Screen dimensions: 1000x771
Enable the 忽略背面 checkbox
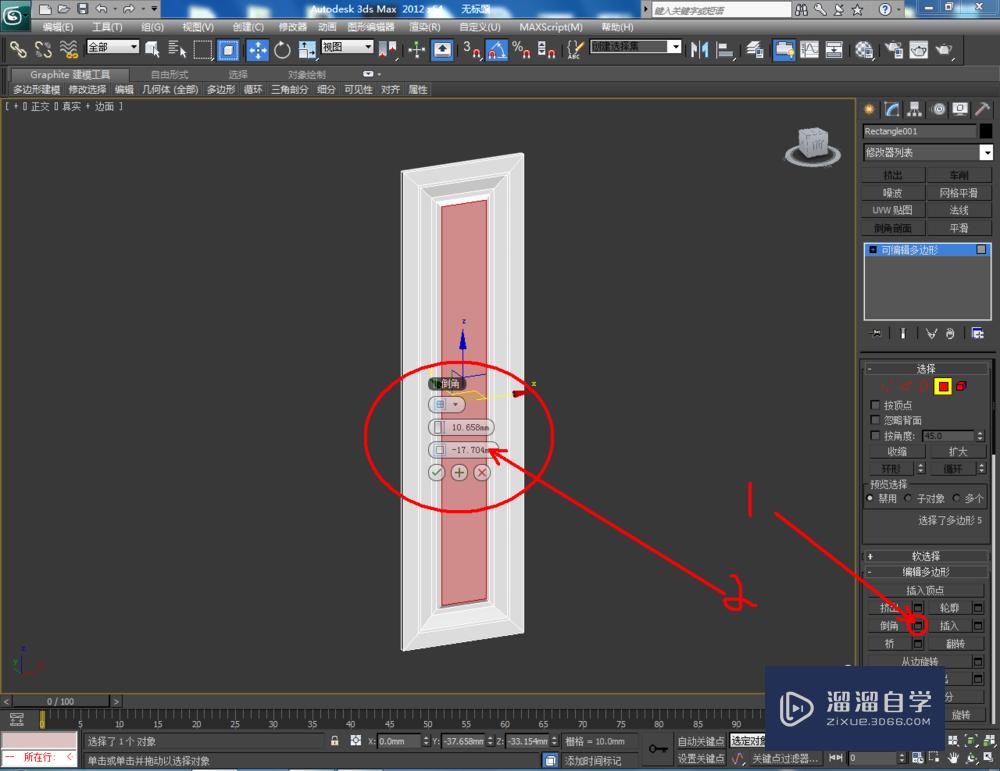[875, 420]
